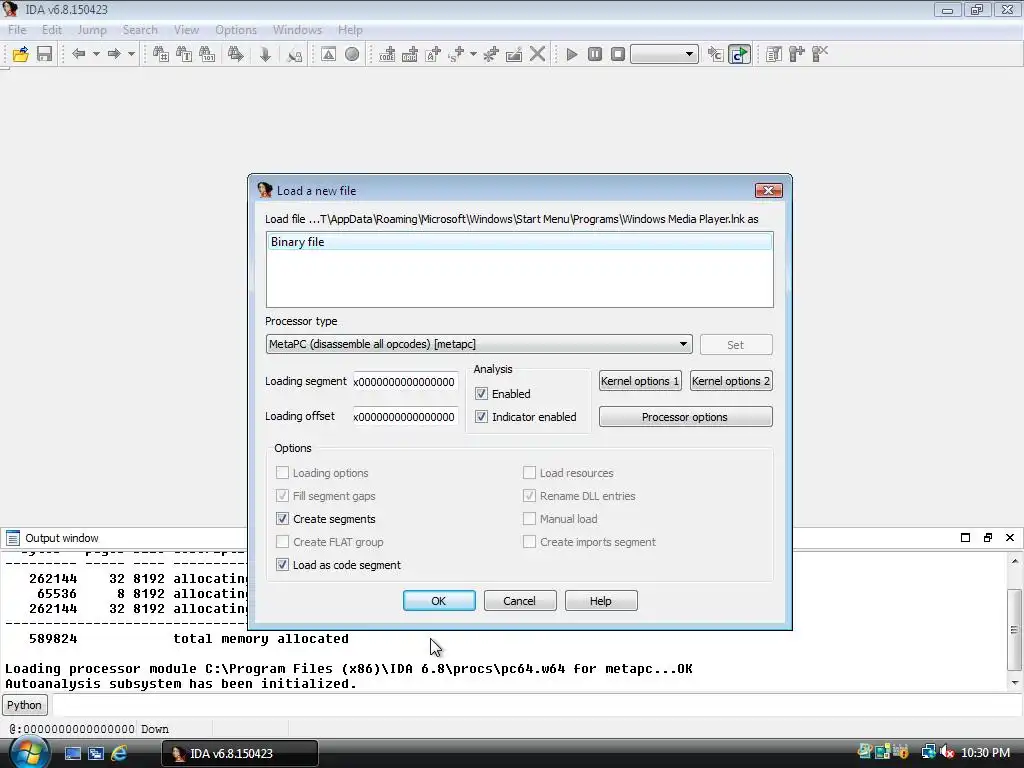Click the Jump forward arrow icon
Image resolution: width=1024 pixels, height=768 pixels.
(x=114, y=54)
